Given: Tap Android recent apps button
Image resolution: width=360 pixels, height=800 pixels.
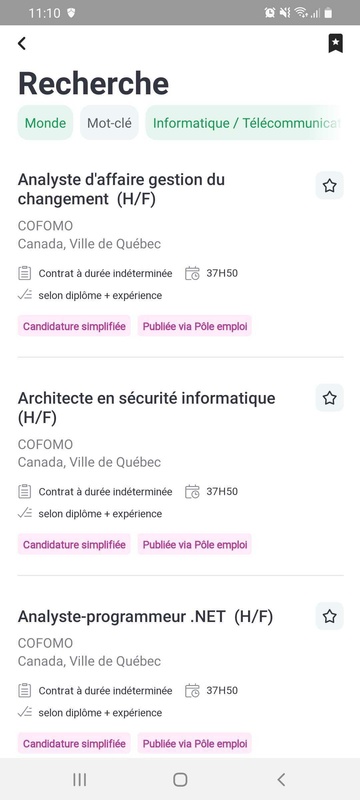Looking at the screenshot, I should pos(80,779).
